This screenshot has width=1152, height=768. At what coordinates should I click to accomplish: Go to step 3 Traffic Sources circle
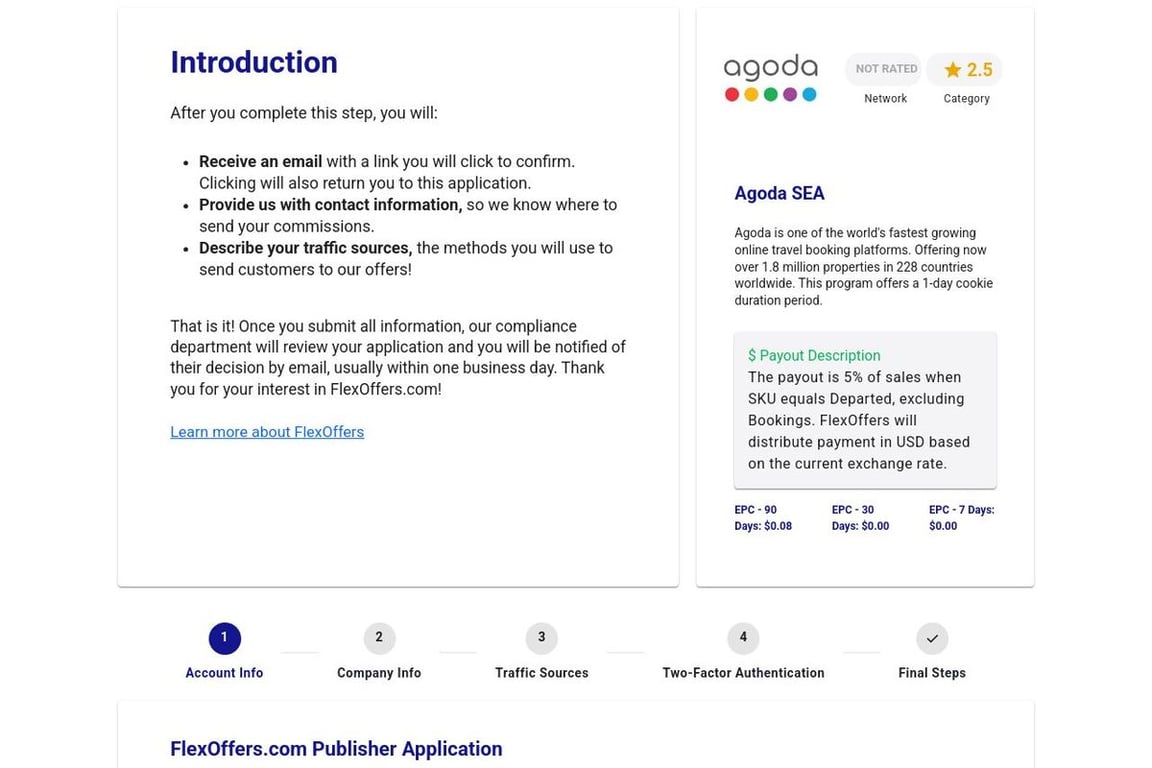click(541, 637)
